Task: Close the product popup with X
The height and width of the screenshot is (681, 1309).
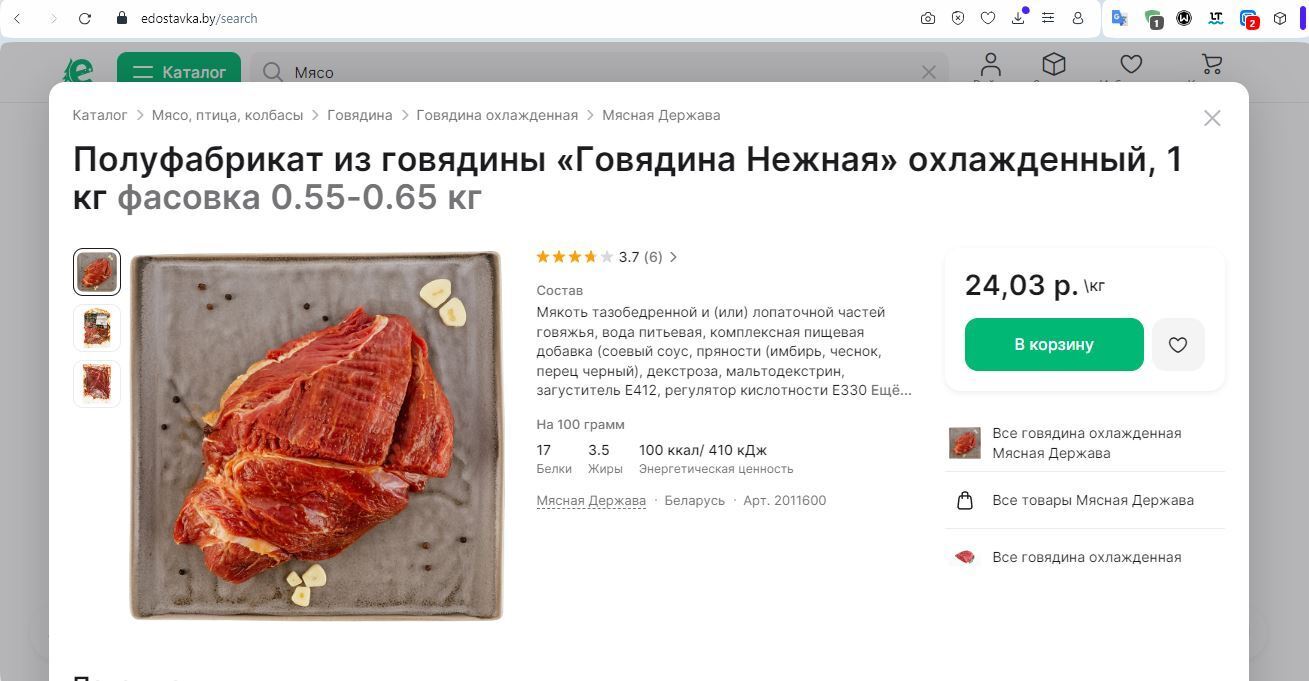Action: (x=1212, y=118)
